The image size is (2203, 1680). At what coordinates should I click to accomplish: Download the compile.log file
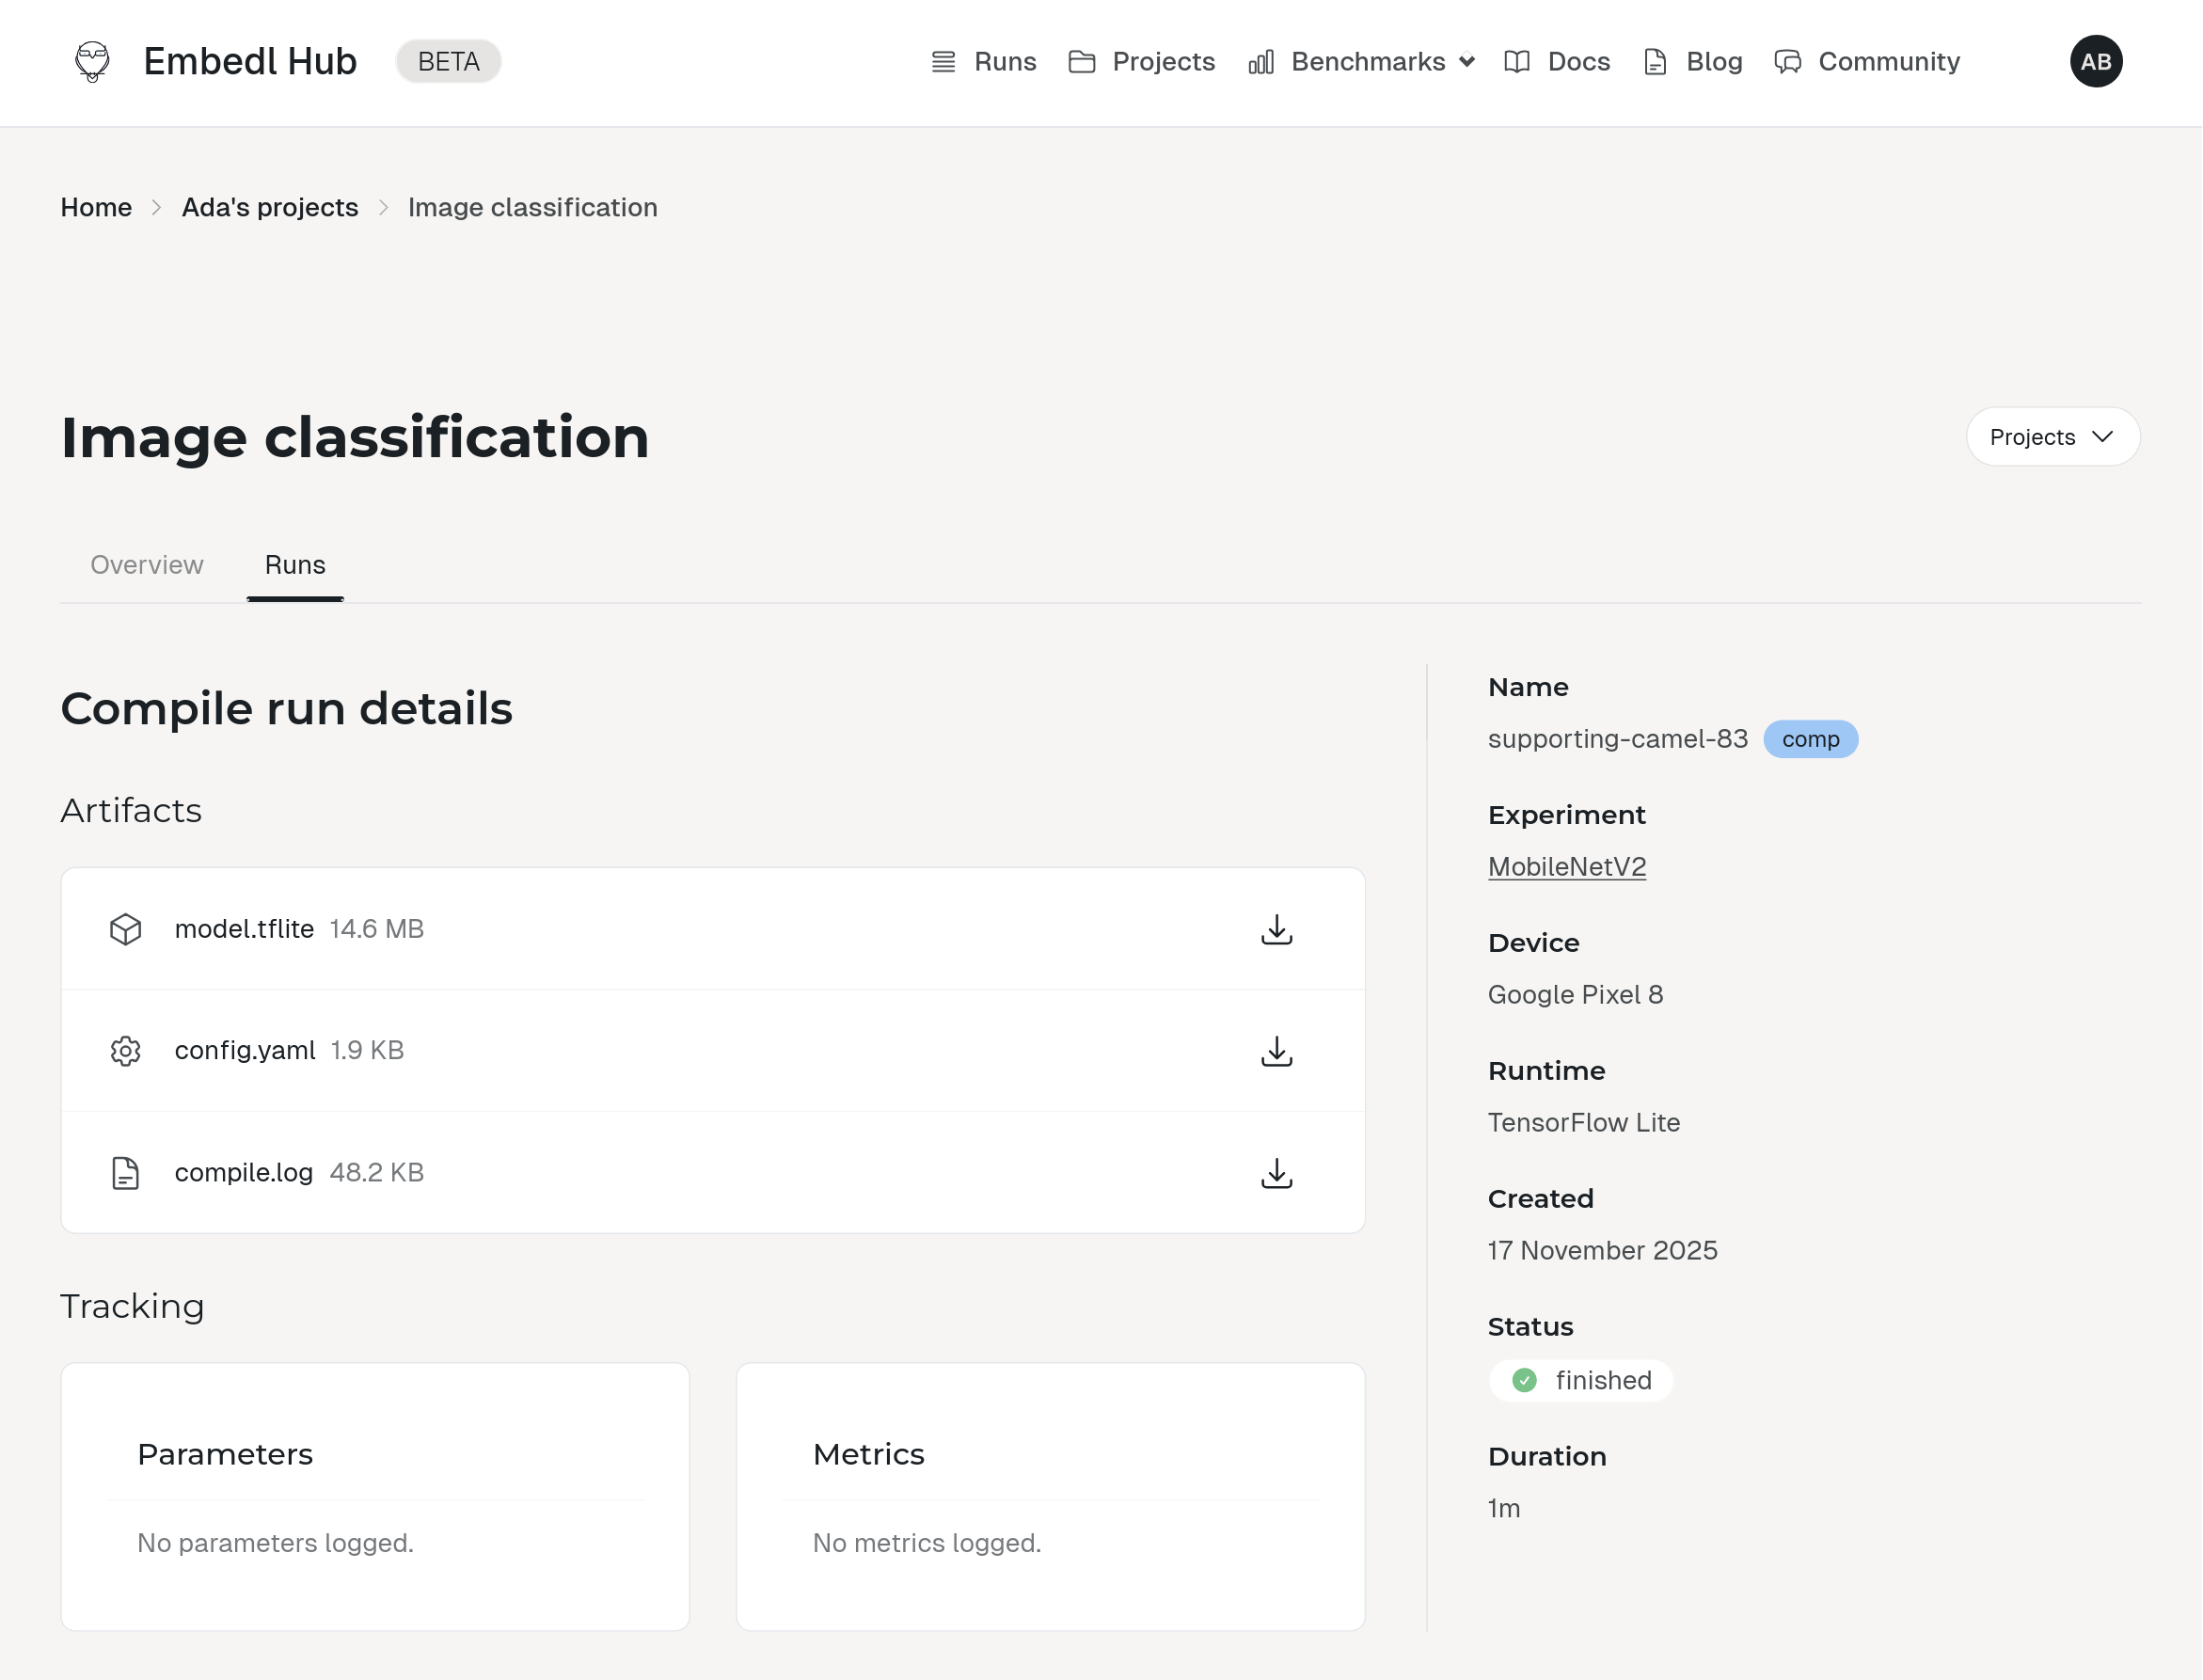coord(1276,1172)
